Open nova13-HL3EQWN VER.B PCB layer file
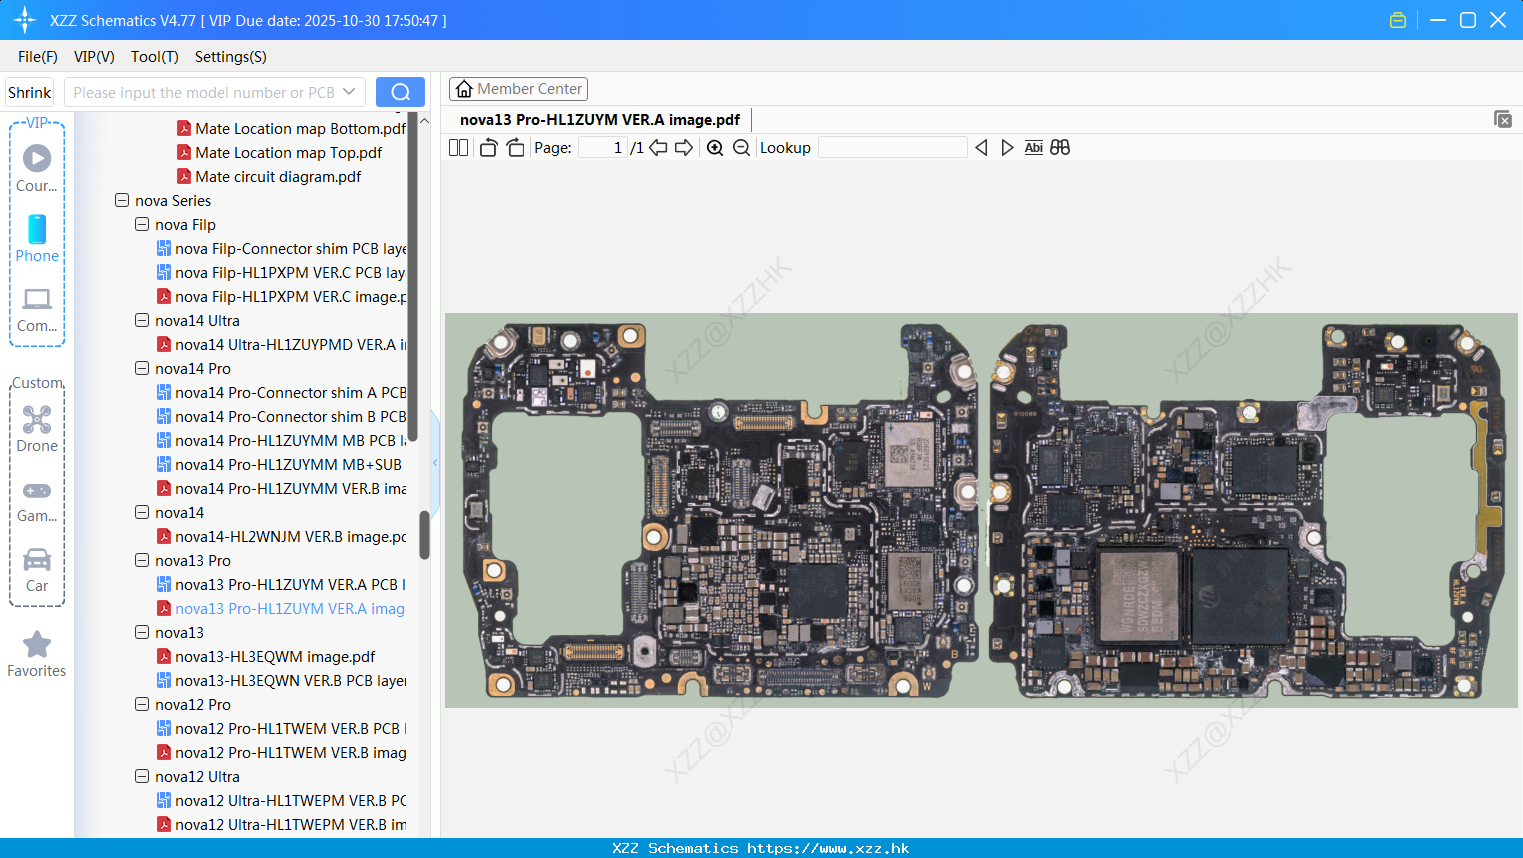1523x858 pixels. coord(281,680)
